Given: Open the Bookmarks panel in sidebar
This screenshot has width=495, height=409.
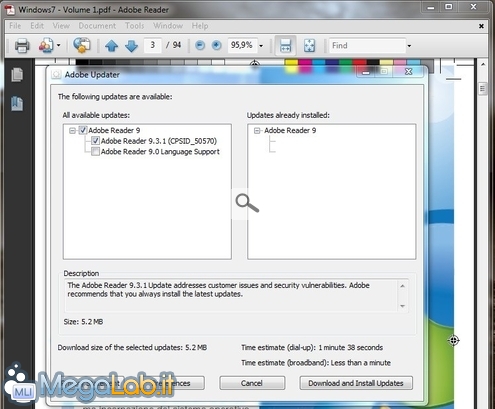Looking at the screenshot, I should pos(17,104).
